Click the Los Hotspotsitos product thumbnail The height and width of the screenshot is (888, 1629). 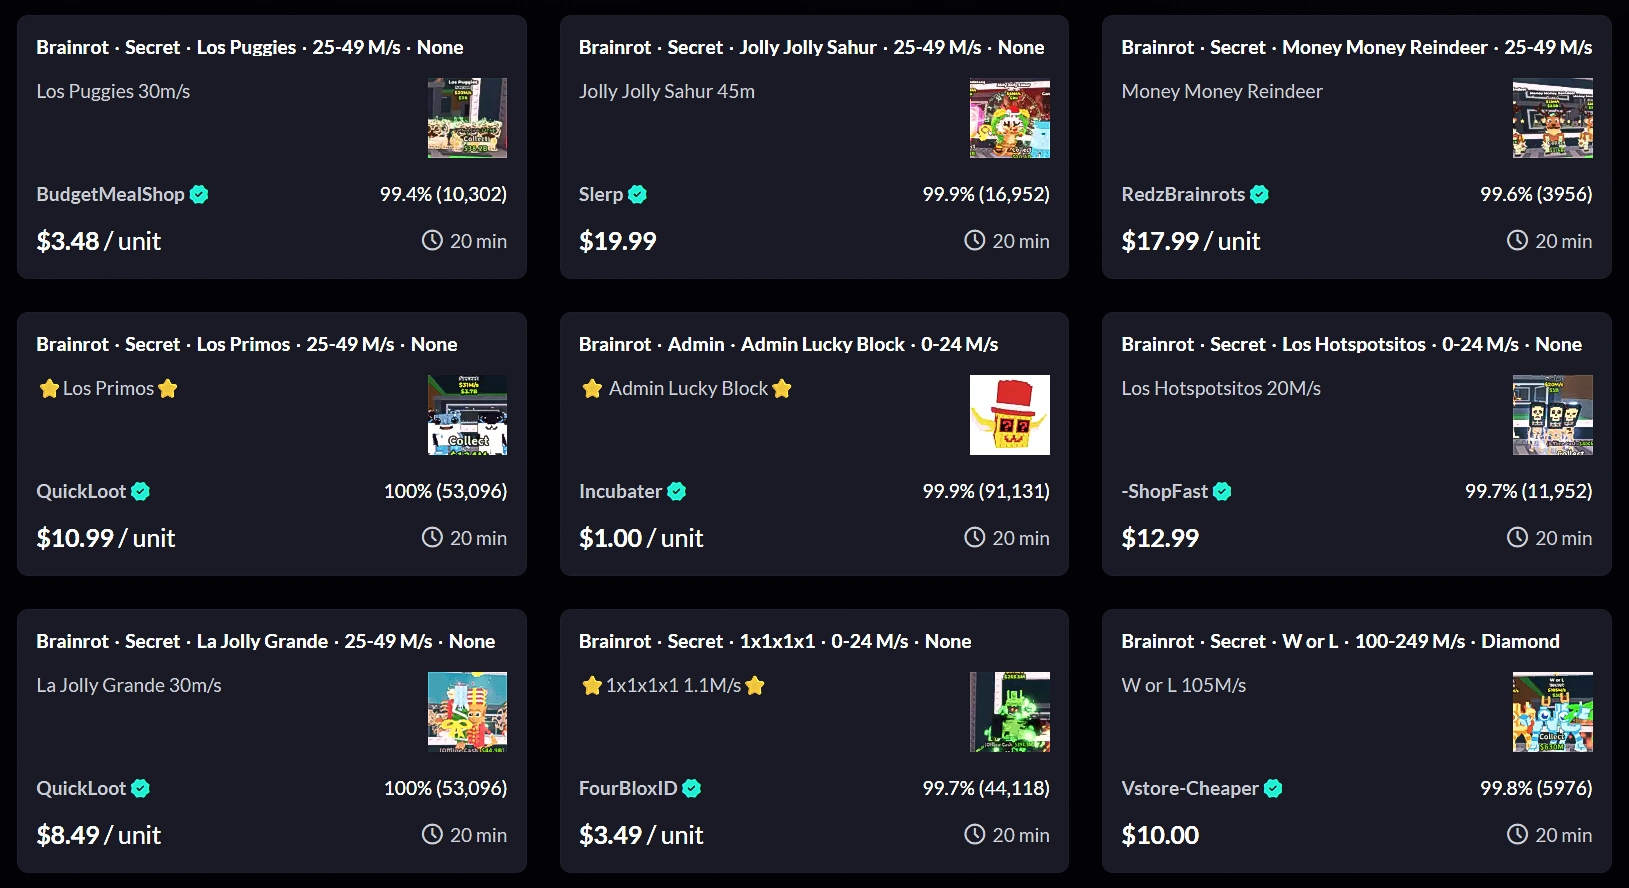pyautogui.click(x=1552, y=414)
